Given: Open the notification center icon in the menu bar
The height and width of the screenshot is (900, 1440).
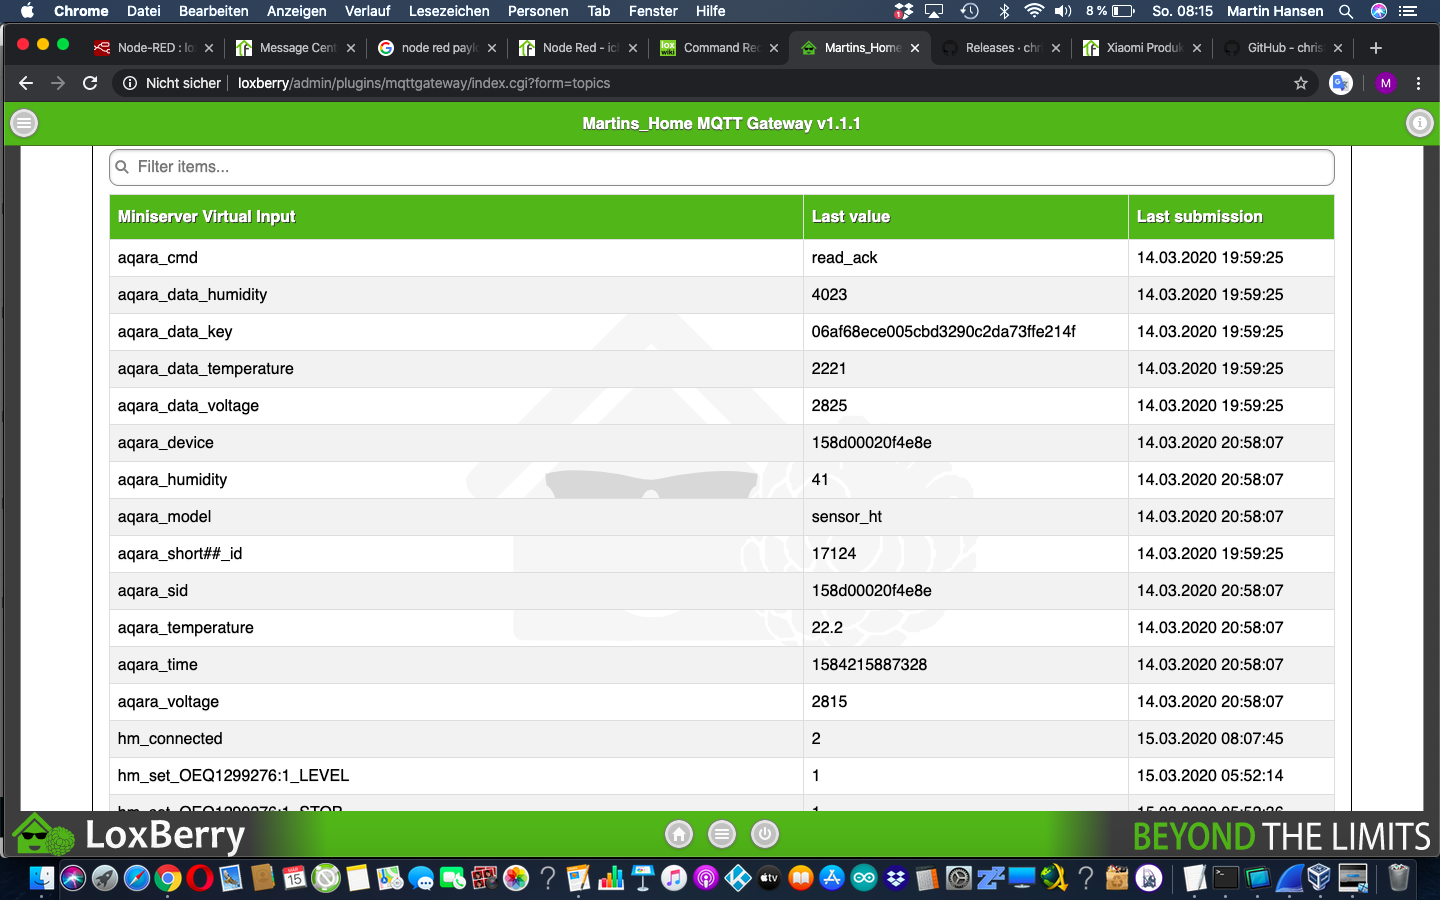Looking at the screenshot, I should tap(1408, 11).
